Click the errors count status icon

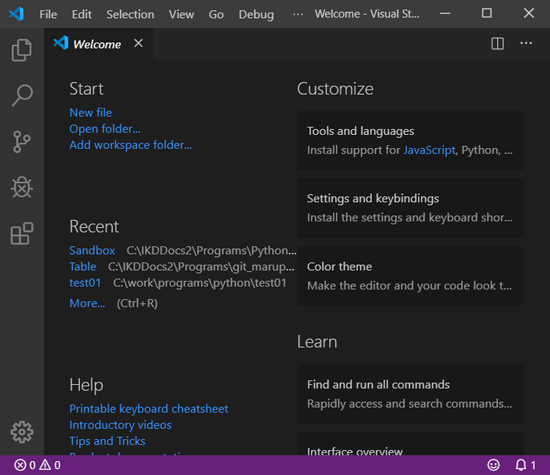(x=25, y=465)
